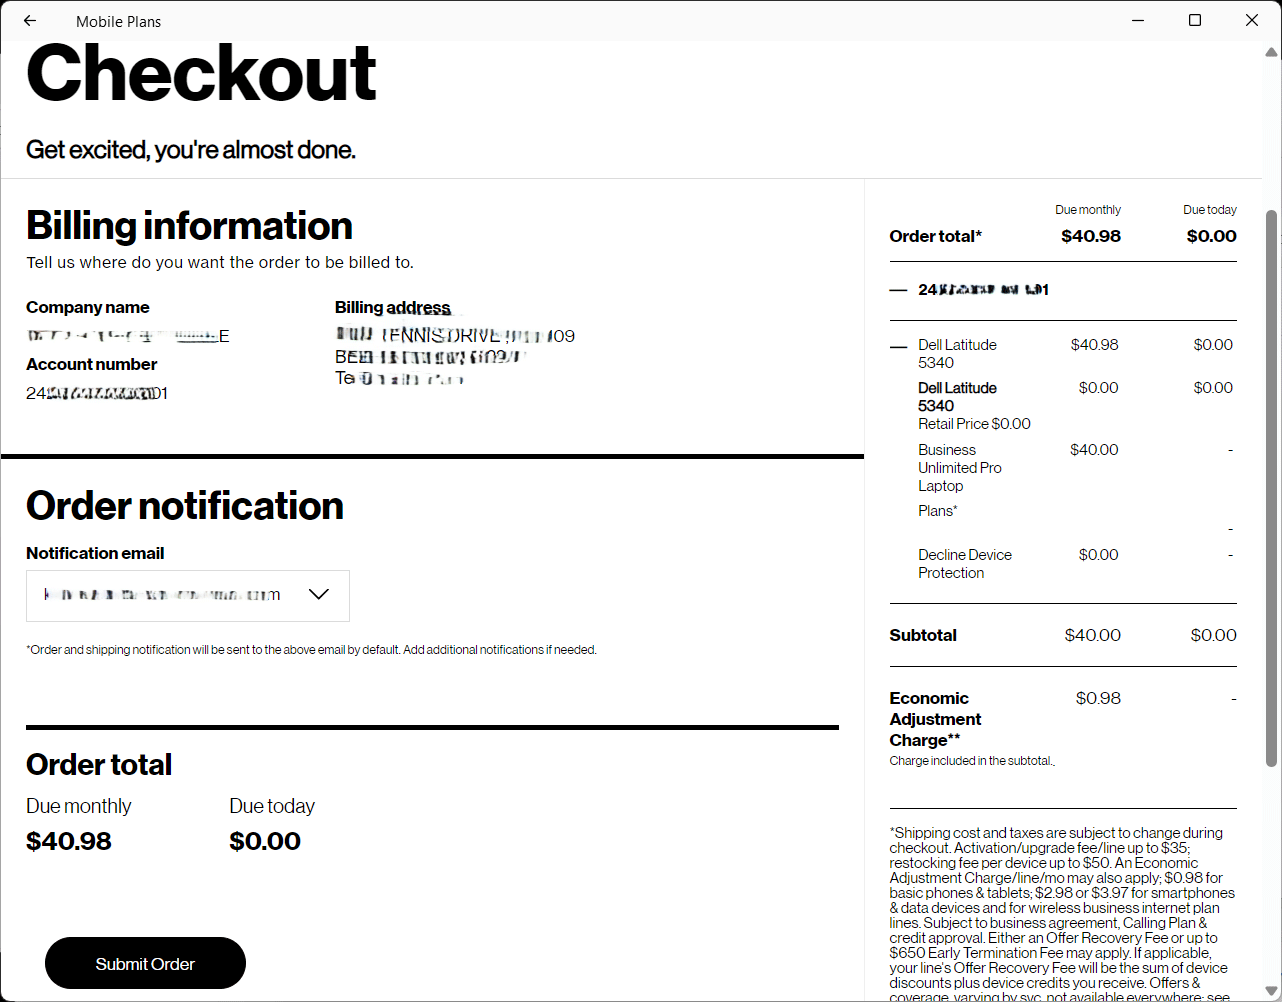1282x1002 pixels.
Task: Minimize the Mobile Plans window
Action: click(x=1138, y=21)
